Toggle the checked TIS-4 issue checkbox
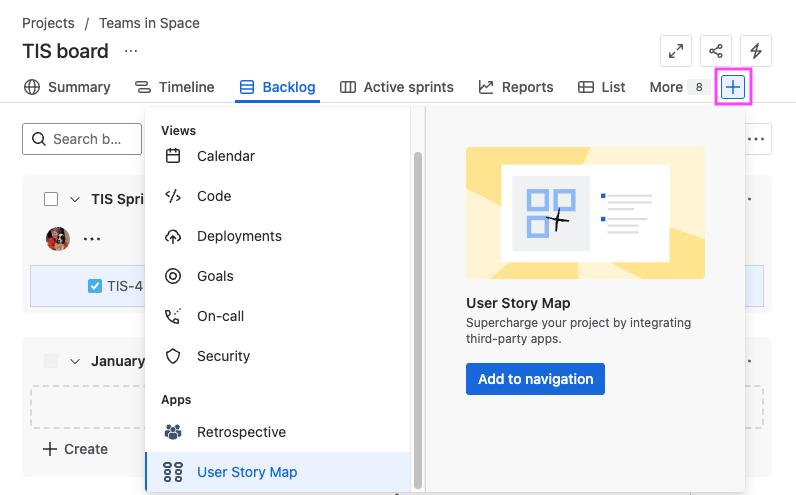Screen dimensions: 796x495 point(95,286)
